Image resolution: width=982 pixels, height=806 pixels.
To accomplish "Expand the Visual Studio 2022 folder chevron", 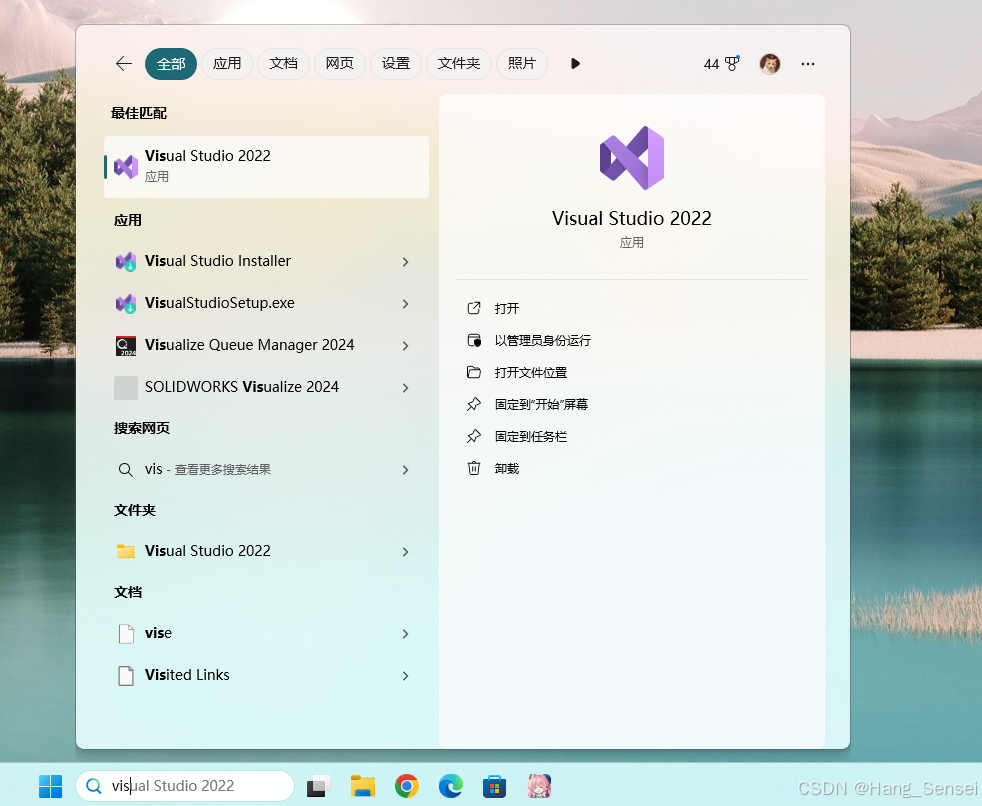I will 405,552.
